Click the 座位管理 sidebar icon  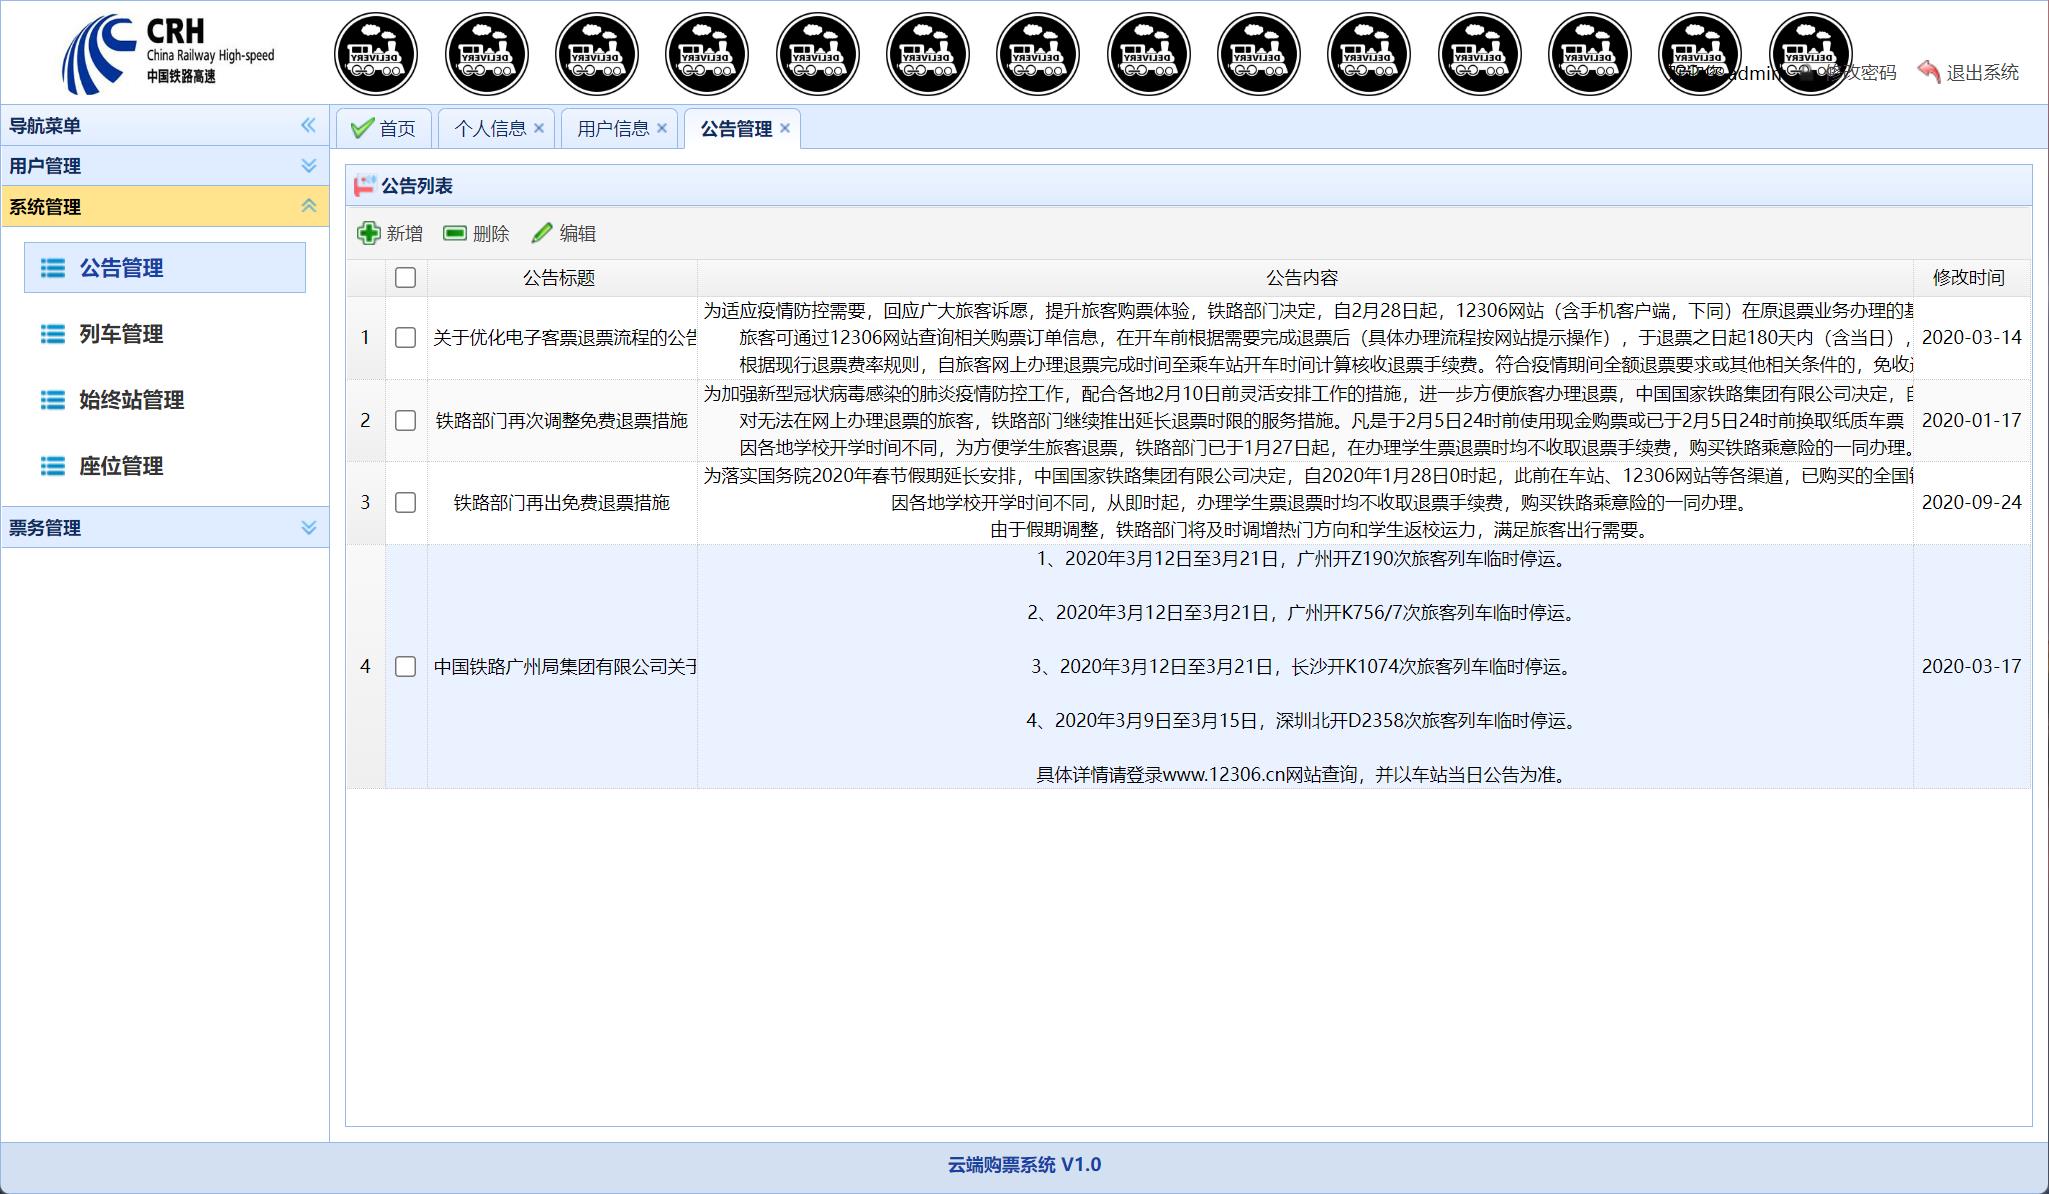[x=51, y=465]
